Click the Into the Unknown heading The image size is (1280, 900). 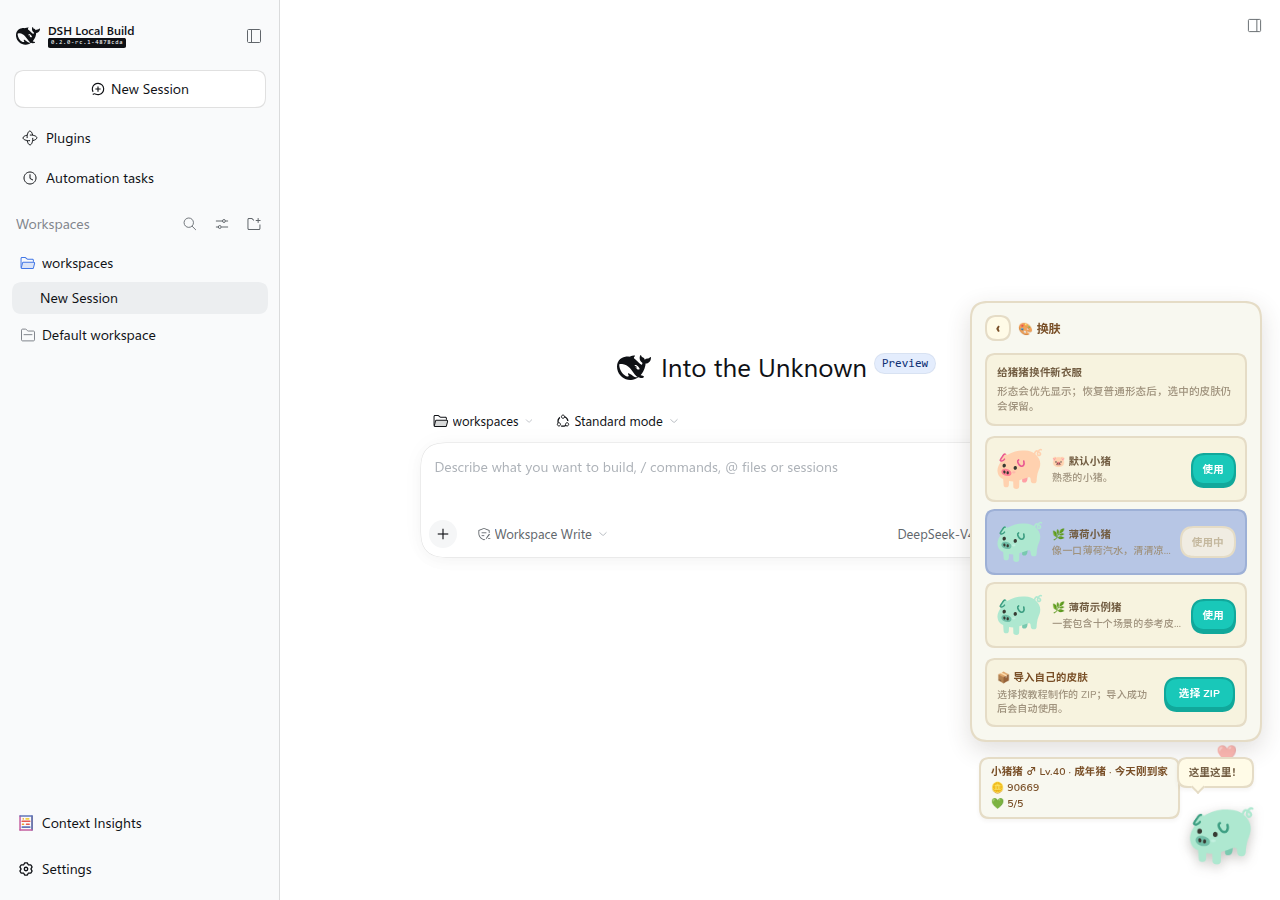[763, 368]
